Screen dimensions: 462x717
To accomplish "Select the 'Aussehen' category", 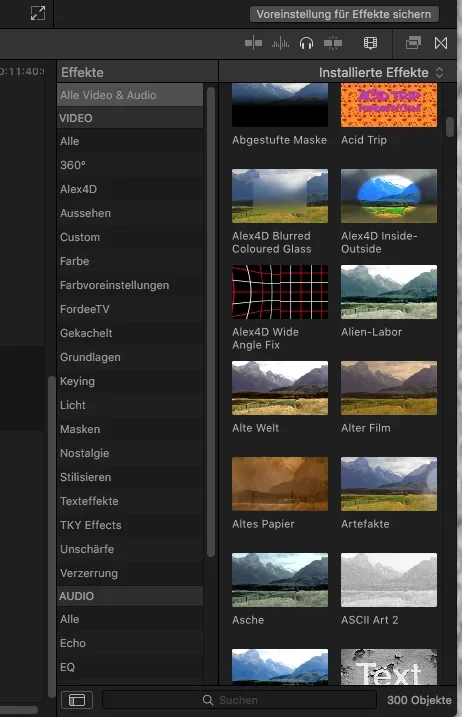I will coord(130,213).
